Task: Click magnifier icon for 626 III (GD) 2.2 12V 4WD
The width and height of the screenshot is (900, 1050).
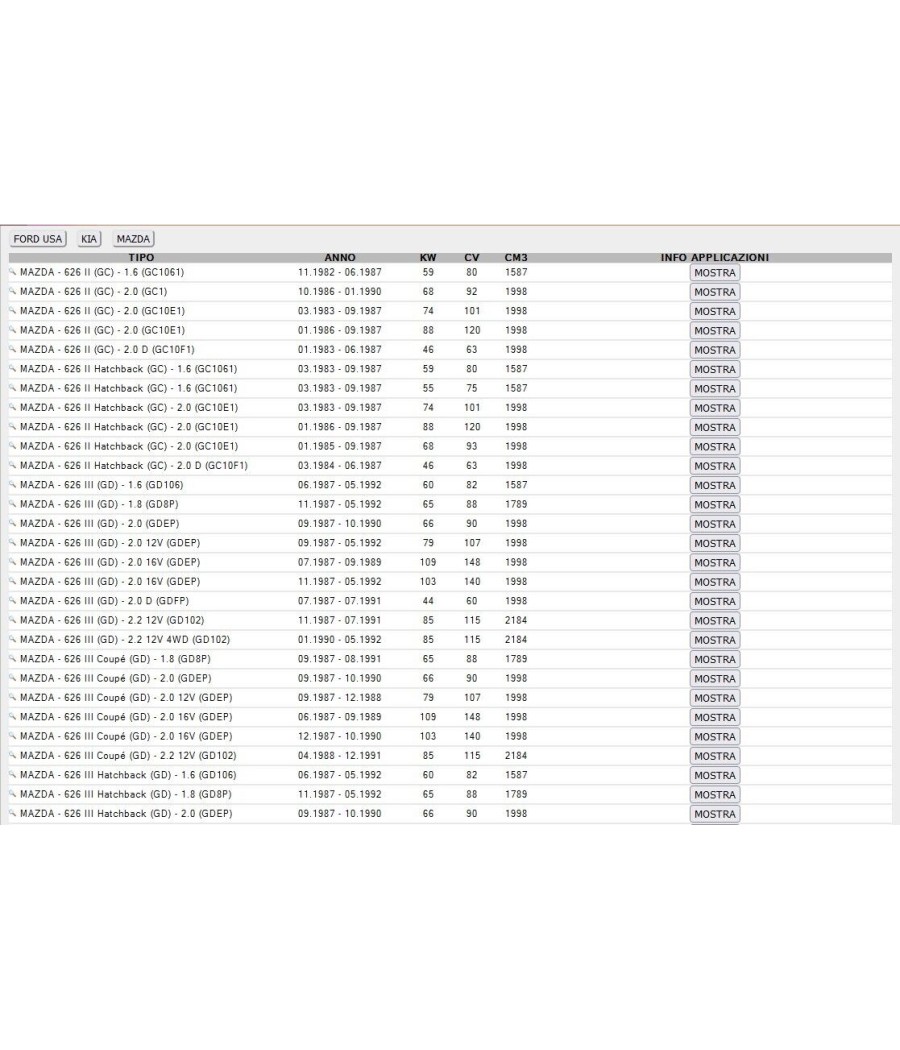Action: tap(13, 640)
